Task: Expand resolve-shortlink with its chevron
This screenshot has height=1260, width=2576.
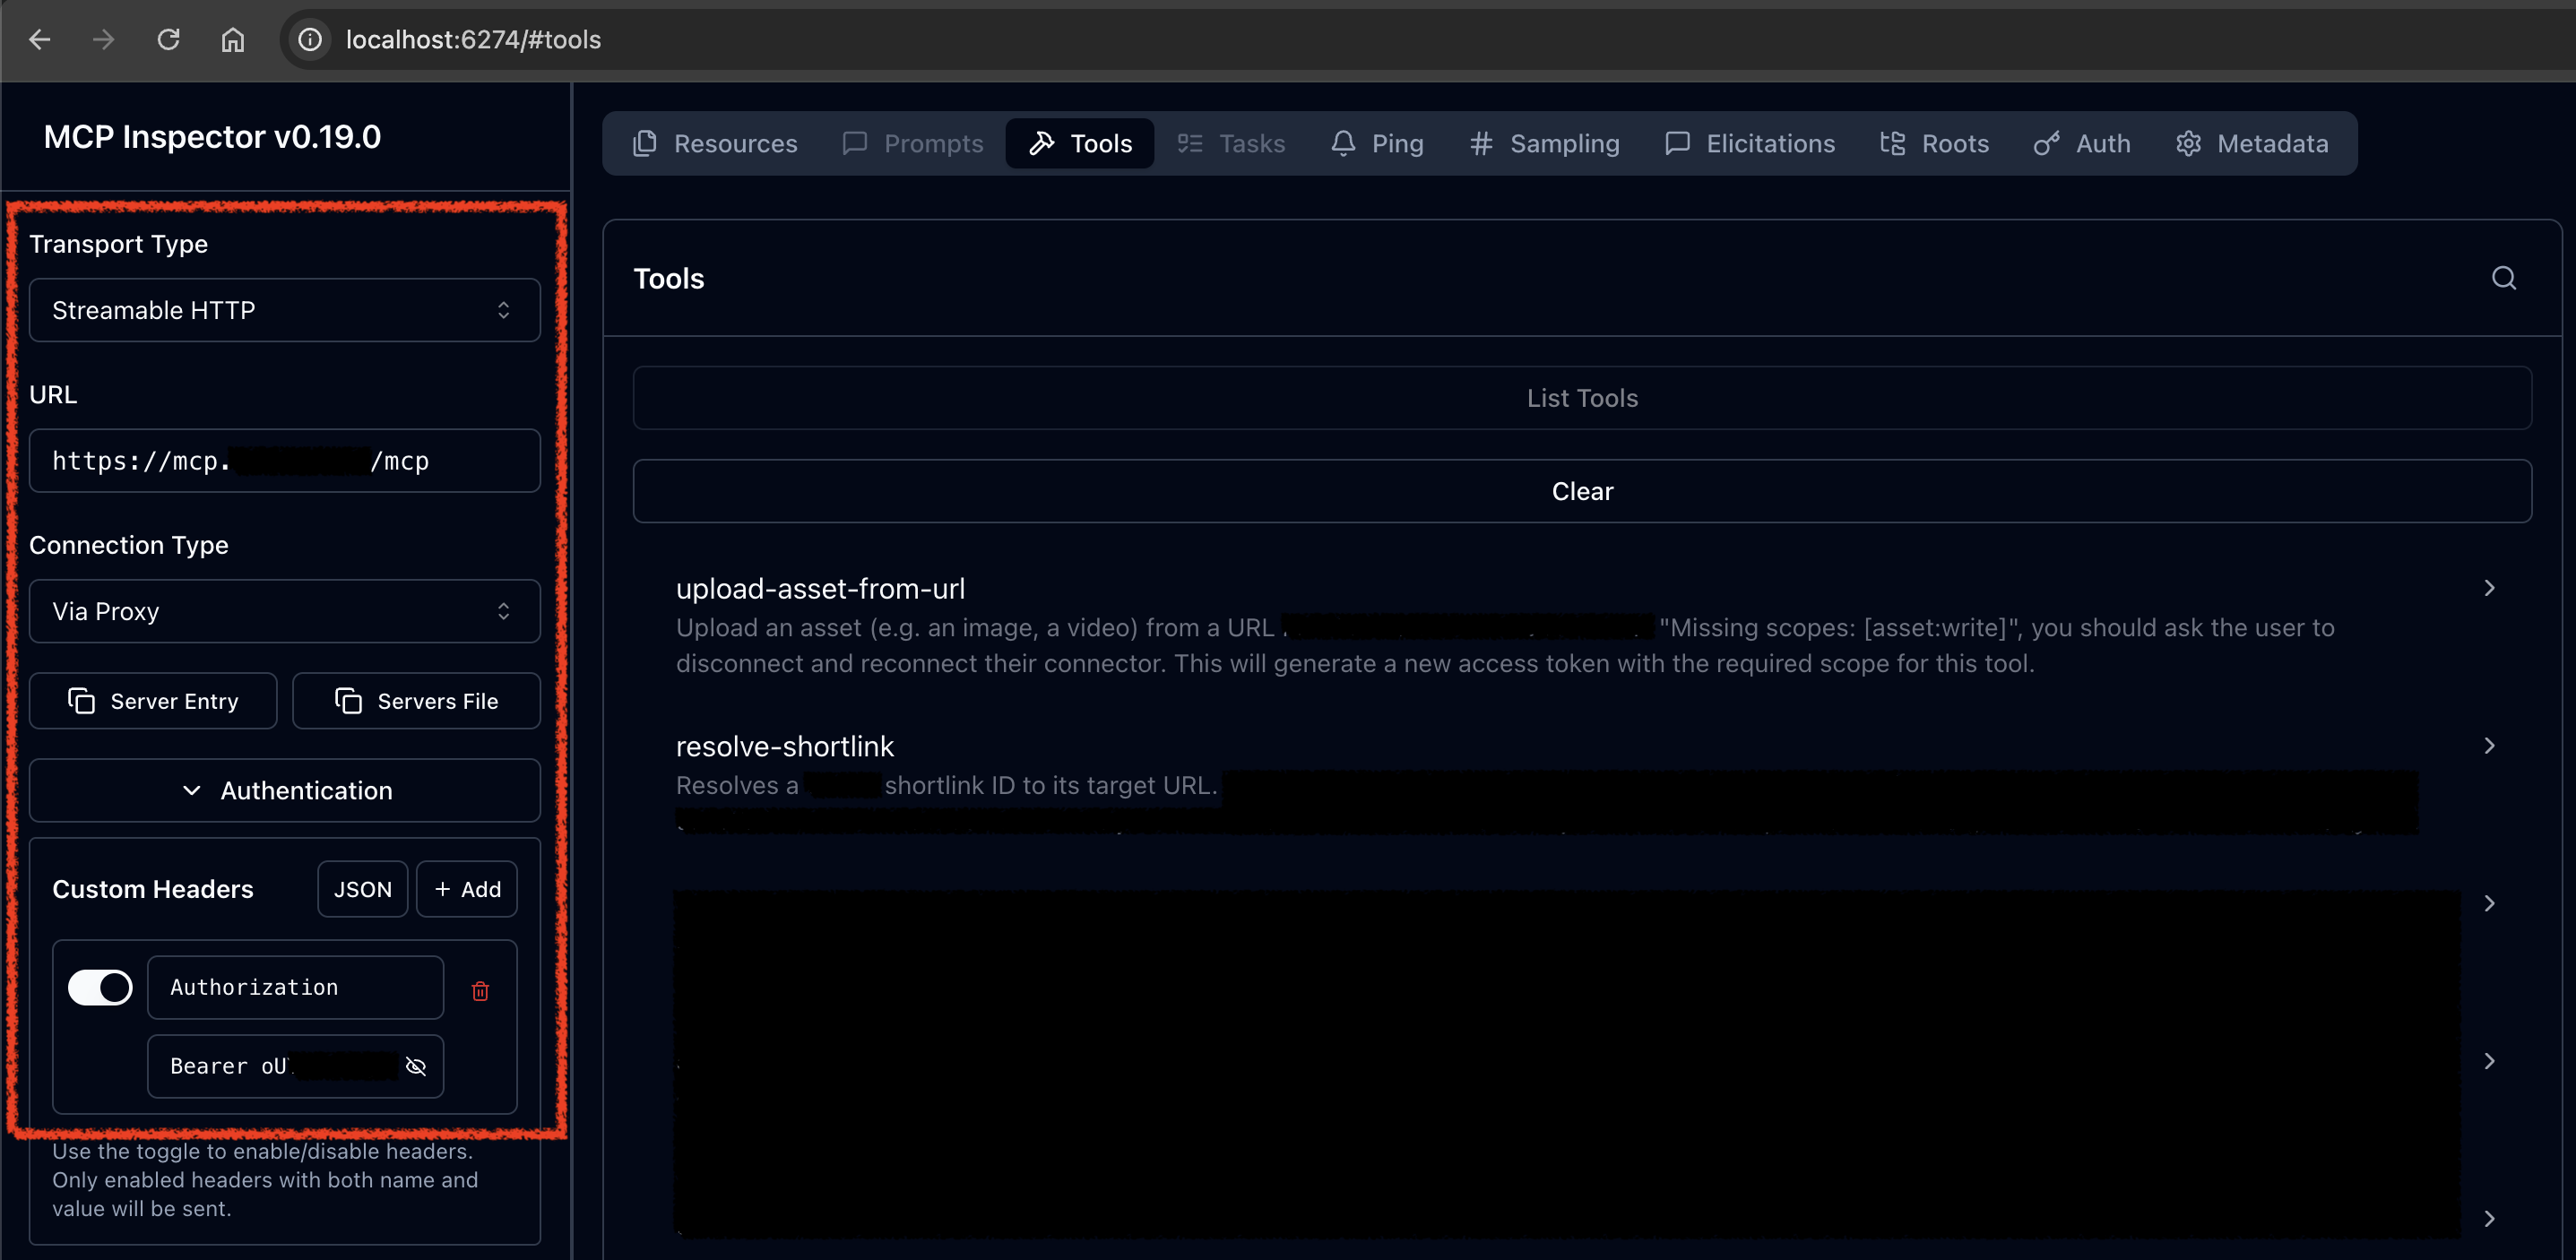Action: pos(2489,746)
